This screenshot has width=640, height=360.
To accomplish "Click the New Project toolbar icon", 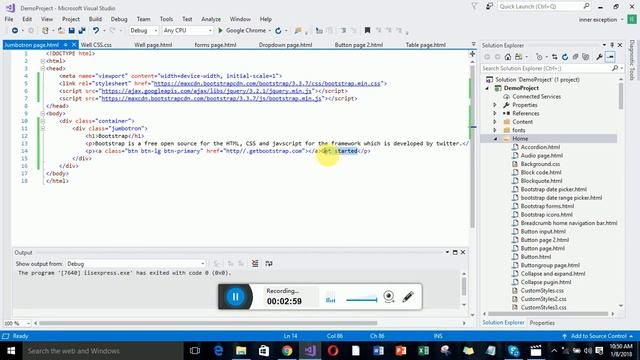I will point(45,31).
